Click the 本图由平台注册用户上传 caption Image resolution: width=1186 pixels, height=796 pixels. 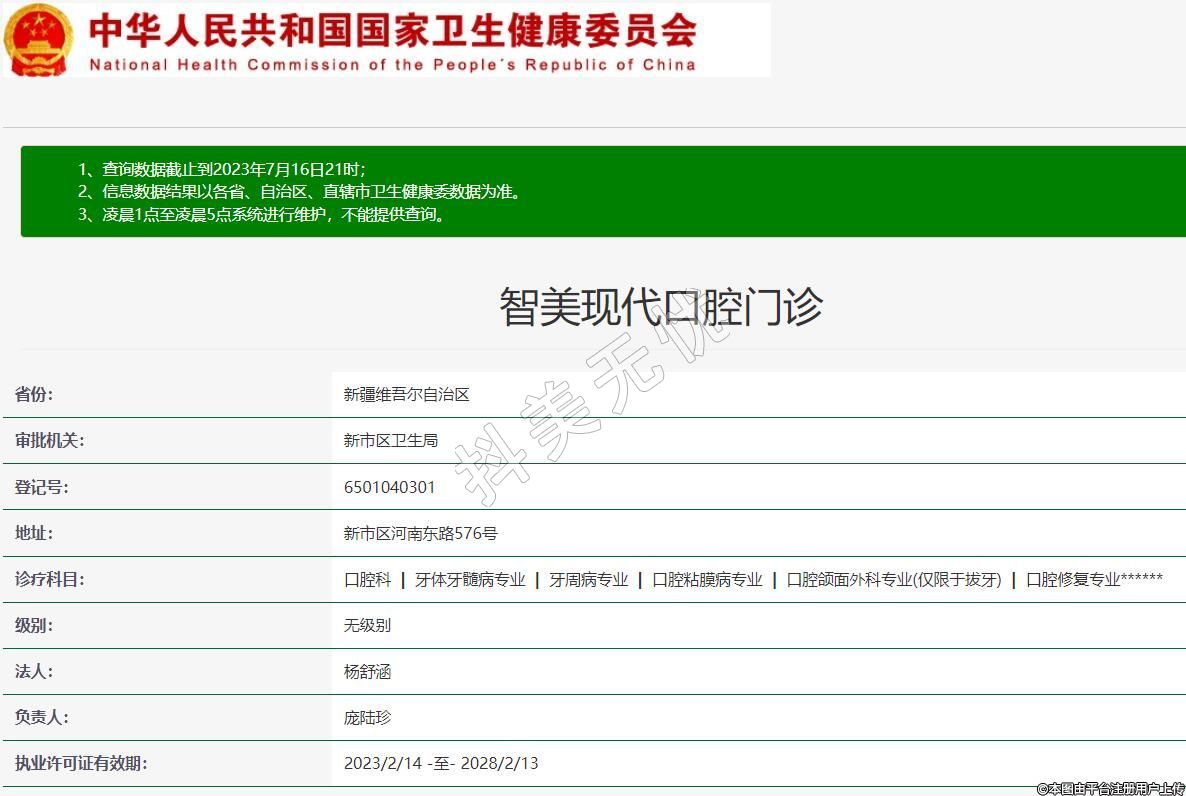click(x=1110, y=789)
